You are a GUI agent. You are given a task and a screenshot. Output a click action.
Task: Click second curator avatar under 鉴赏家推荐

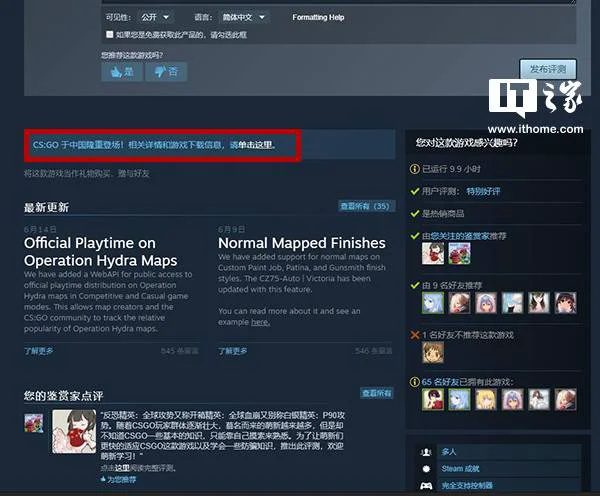459,253
